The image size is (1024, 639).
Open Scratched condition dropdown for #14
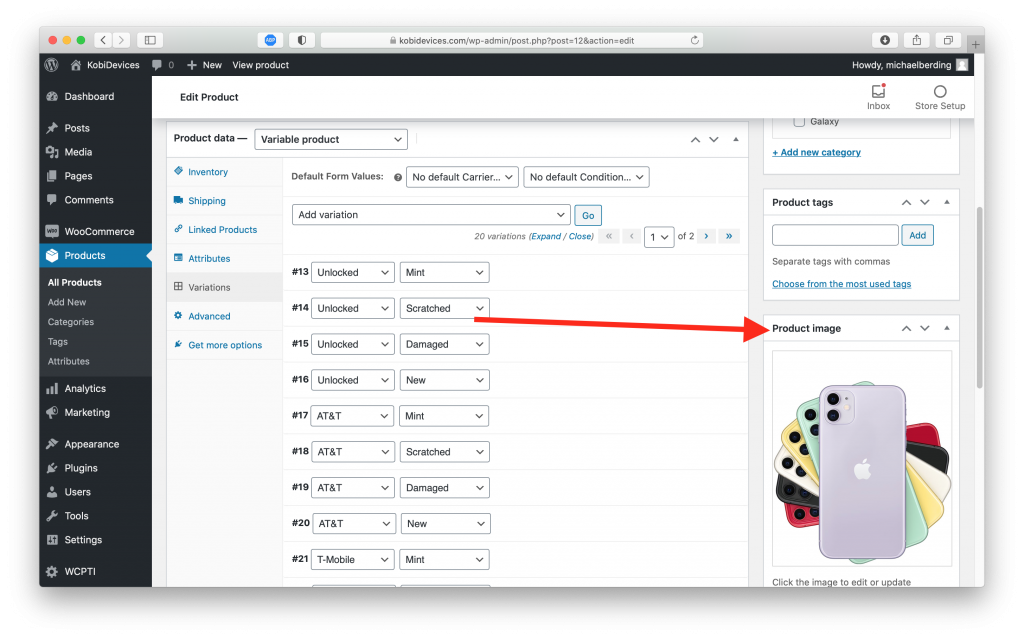(445, 308)
